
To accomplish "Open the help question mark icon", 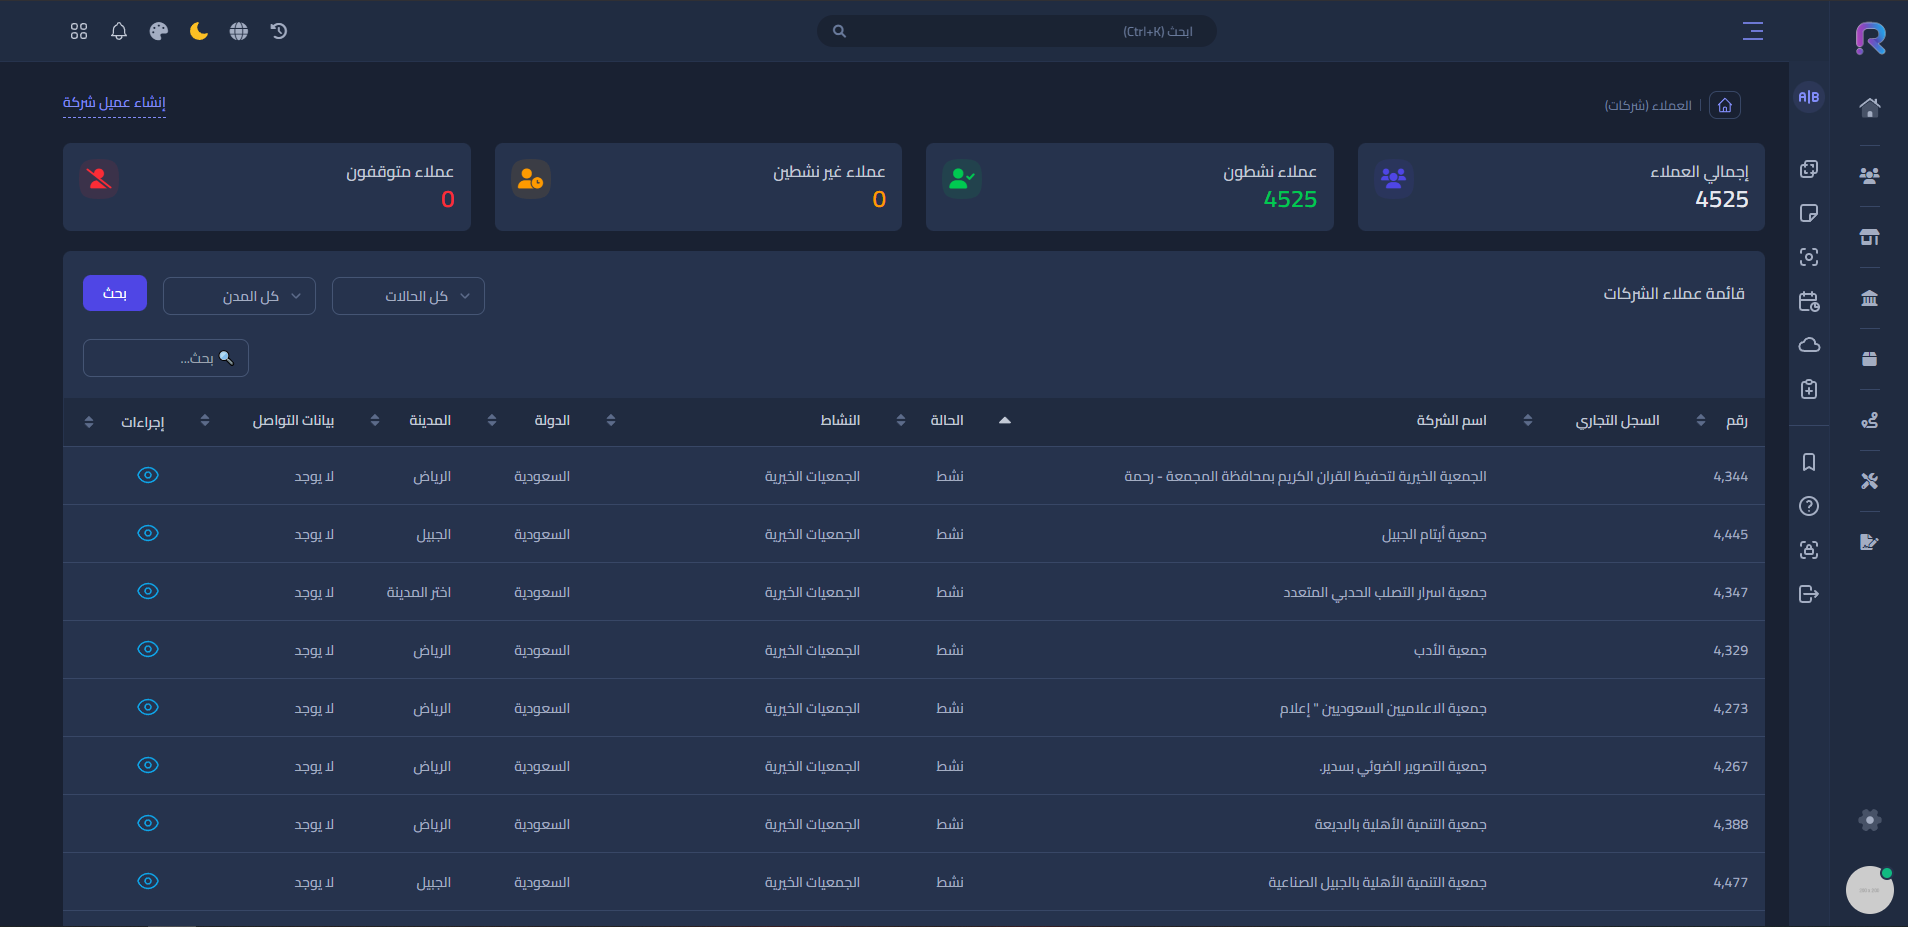I will 1809,506.
